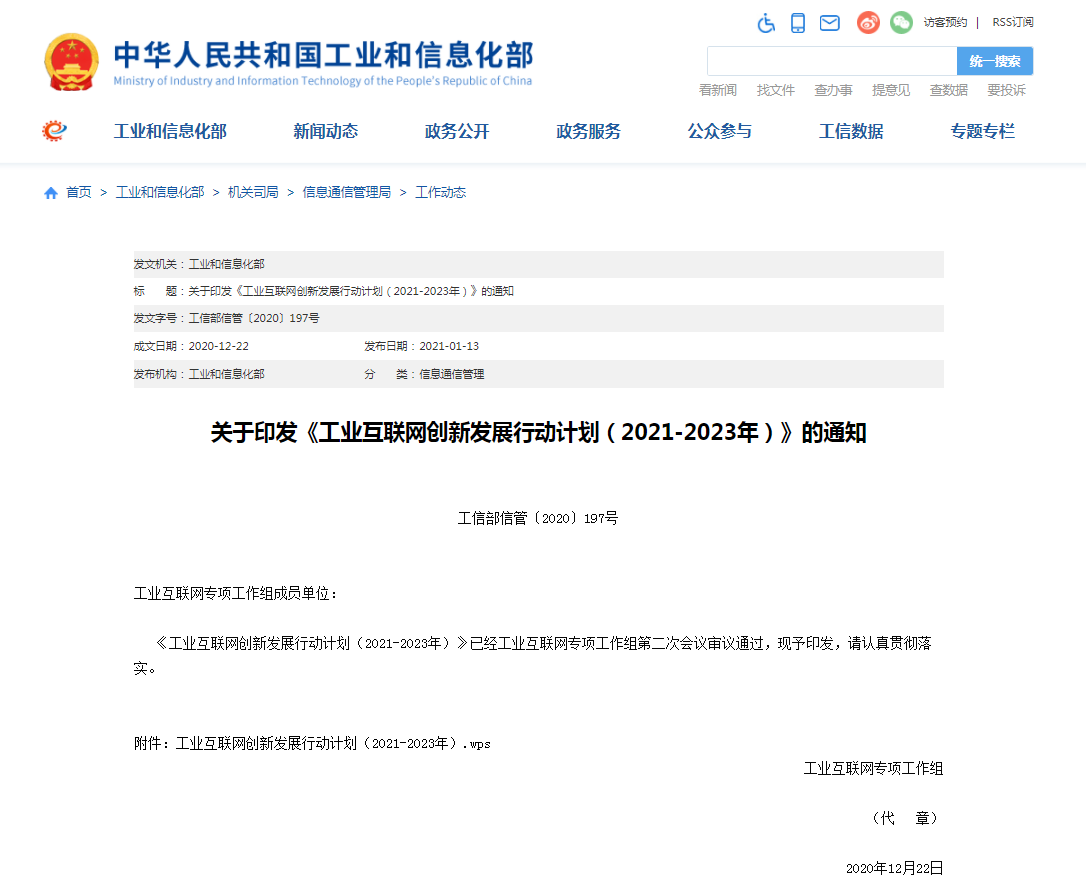Open the 政务公开 navigation menu

tap(457, 131)
